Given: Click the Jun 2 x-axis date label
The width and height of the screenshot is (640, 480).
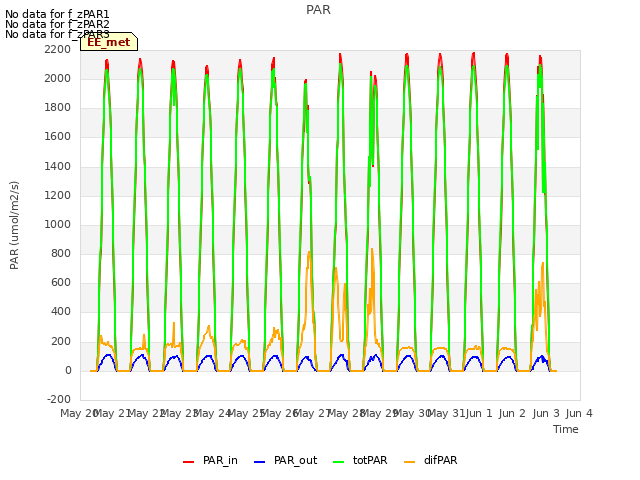Looking at the screenshot, I should [x=512, y=413].
